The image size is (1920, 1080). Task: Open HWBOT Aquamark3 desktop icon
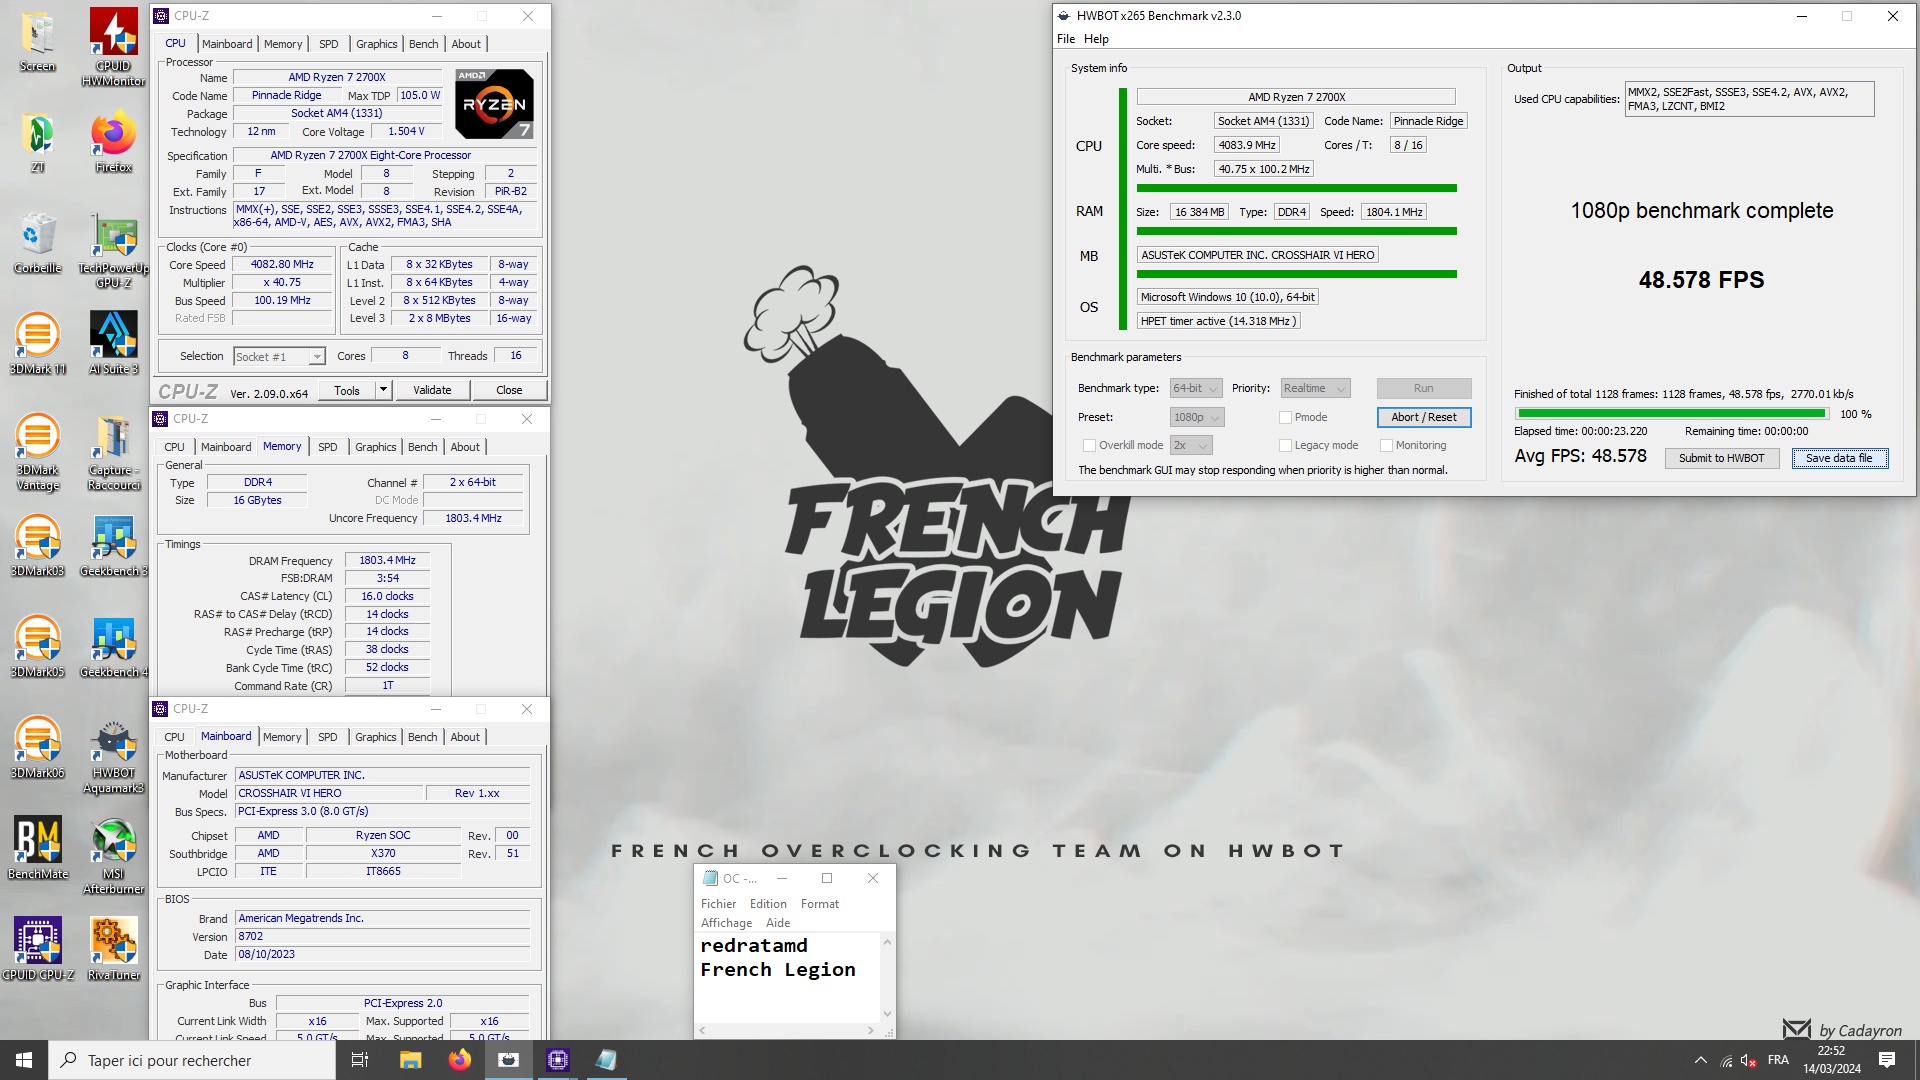coord(114,754)
